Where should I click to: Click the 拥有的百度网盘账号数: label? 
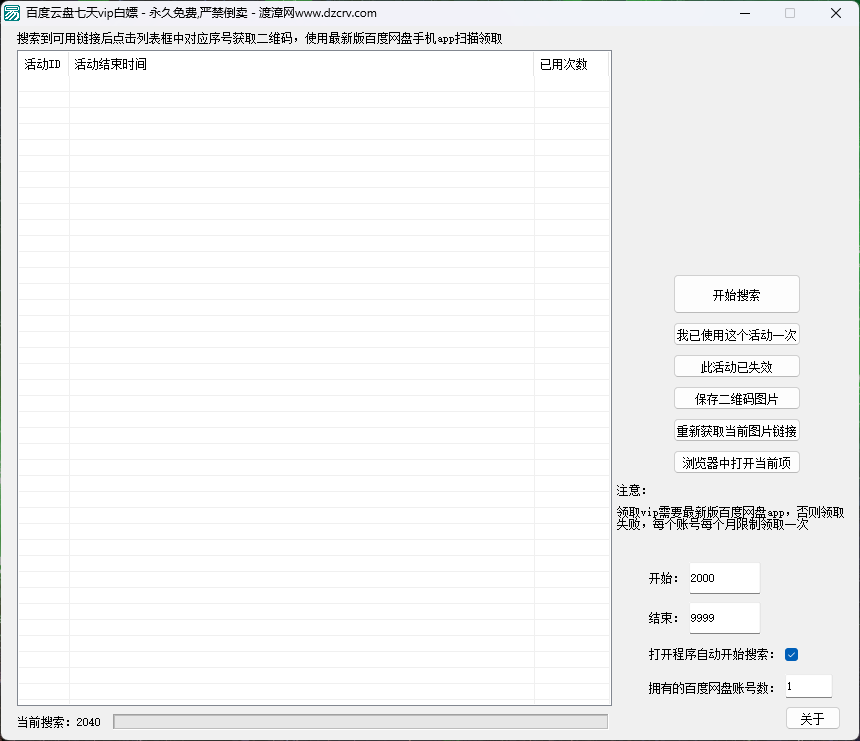pyautogui.click(x=711, y=688)
